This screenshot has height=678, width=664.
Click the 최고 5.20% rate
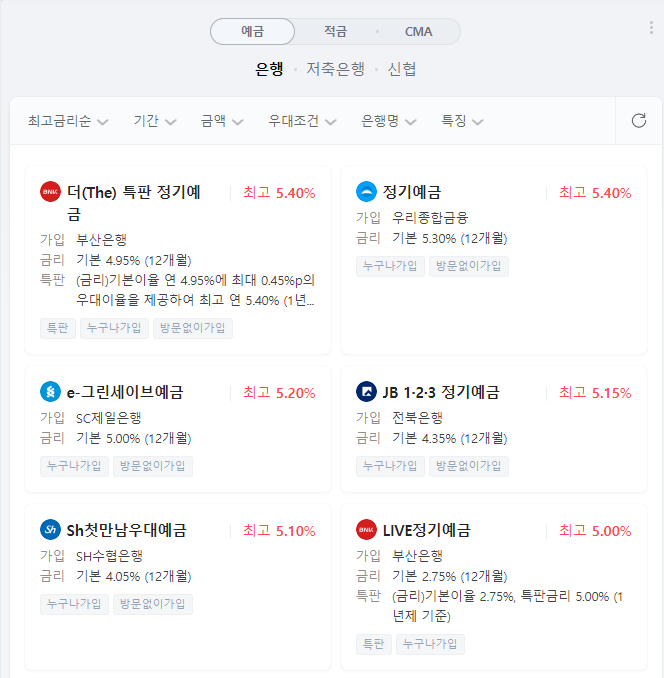click(x=279, y=393)
